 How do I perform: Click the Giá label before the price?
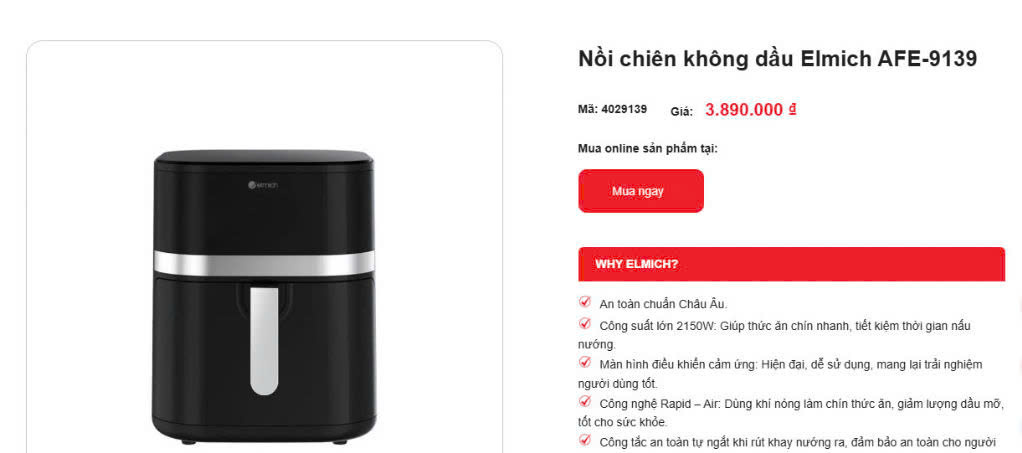(681, 111)
